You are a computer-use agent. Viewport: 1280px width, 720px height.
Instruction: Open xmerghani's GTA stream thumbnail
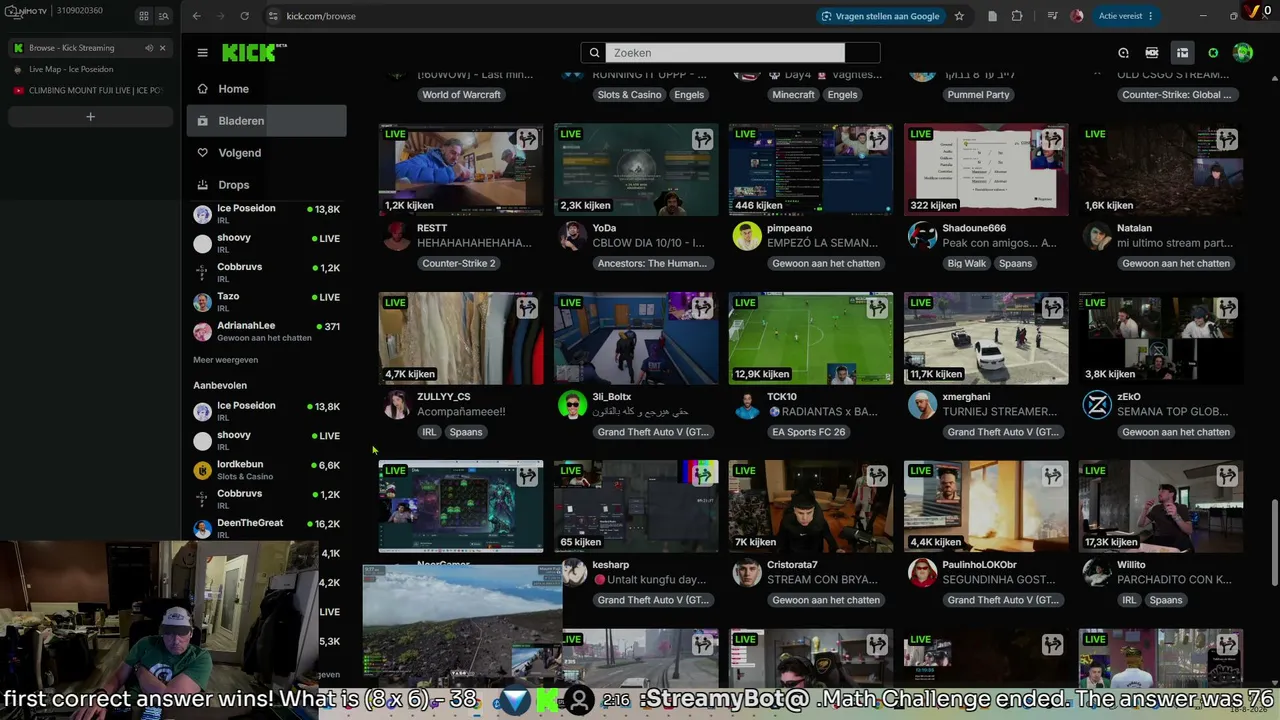[x=986, y=338]
